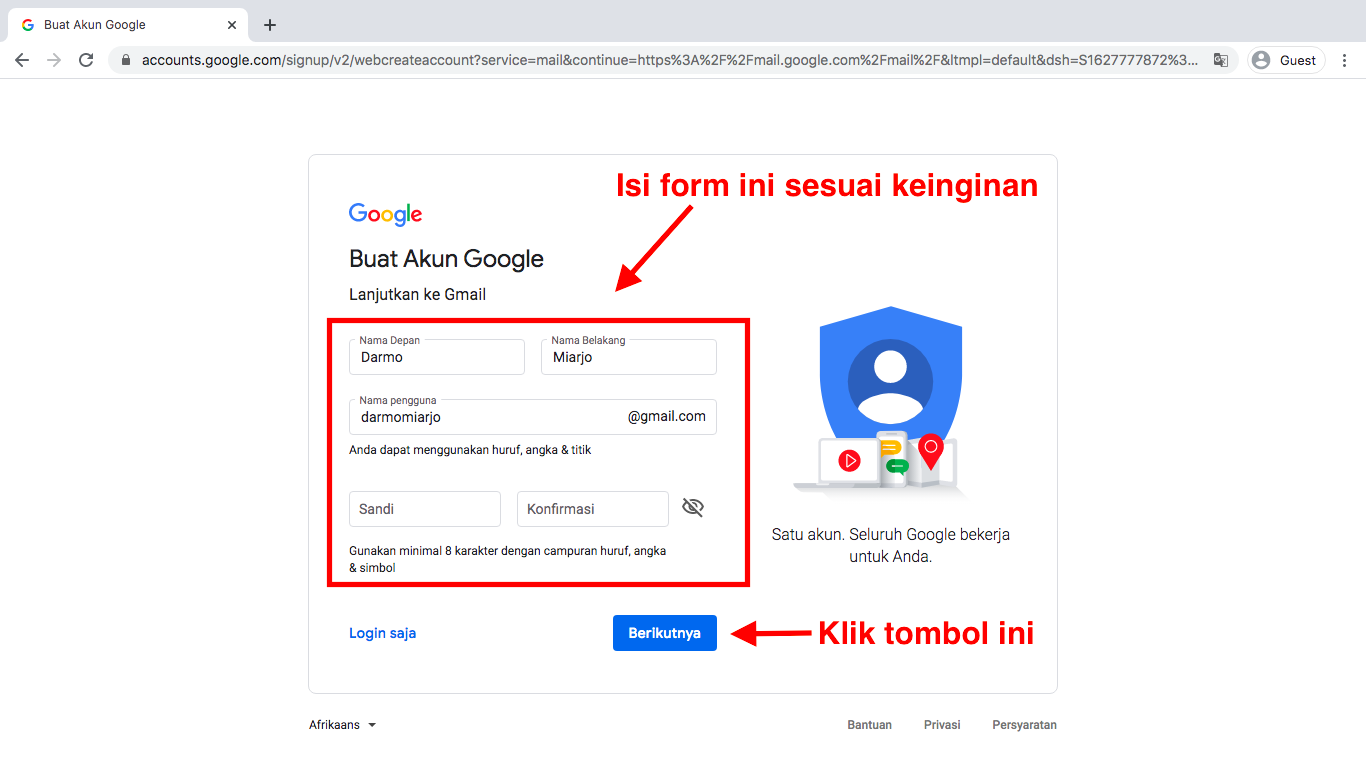Open the Persyaratan link
This screenshot has width=1366, height=768.
click(1024, 725)
